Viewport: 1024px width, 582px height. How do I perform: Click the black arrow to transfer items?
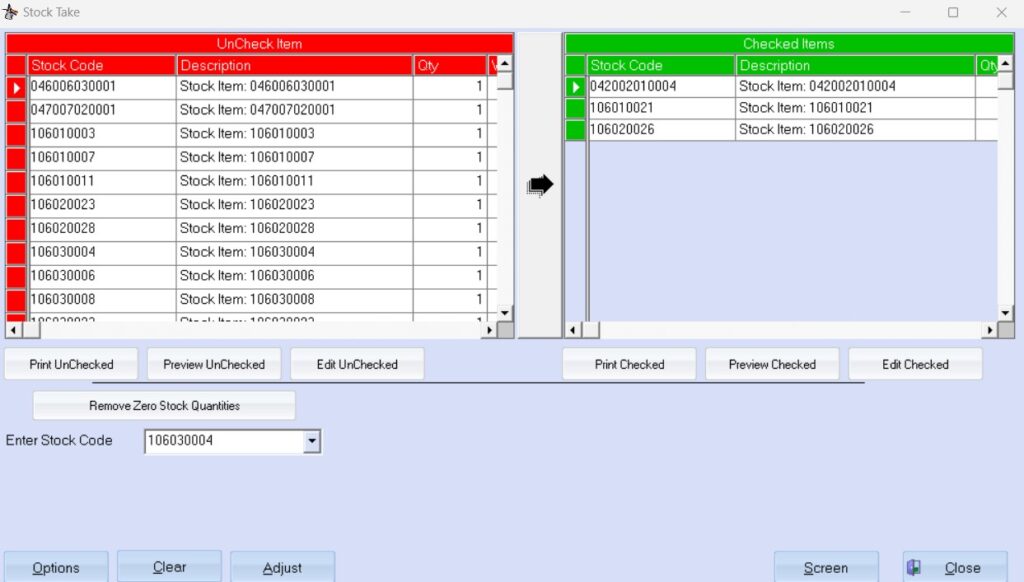[540, 184]
